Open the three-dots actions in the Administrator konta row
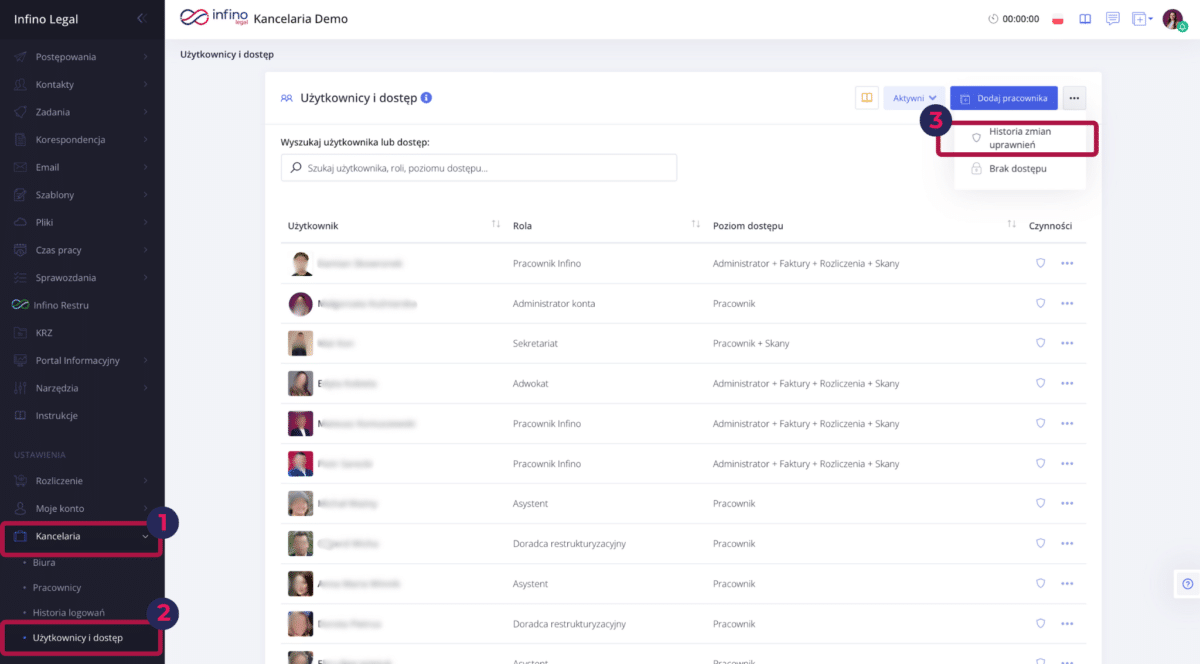The width and height of the screenshot is (1200, 664). coord(1067,303)
